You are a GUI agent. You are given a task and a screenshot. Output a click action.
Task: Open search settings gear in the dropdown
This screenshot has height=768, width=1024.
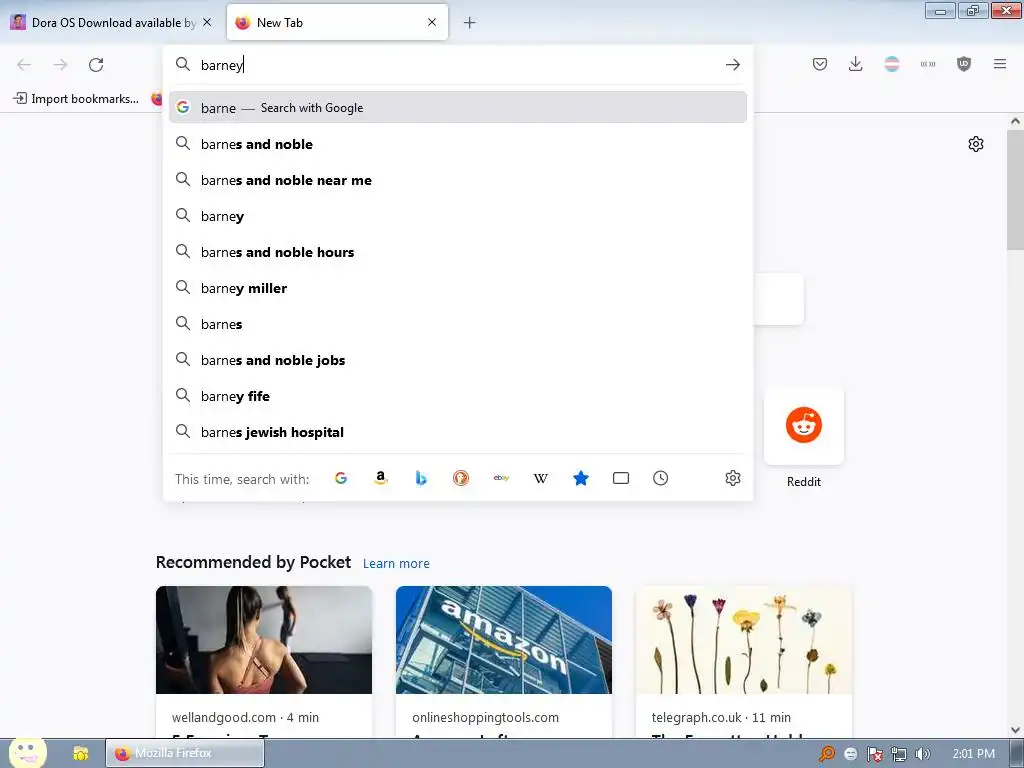pyautogui.click(x=733, y=478)
